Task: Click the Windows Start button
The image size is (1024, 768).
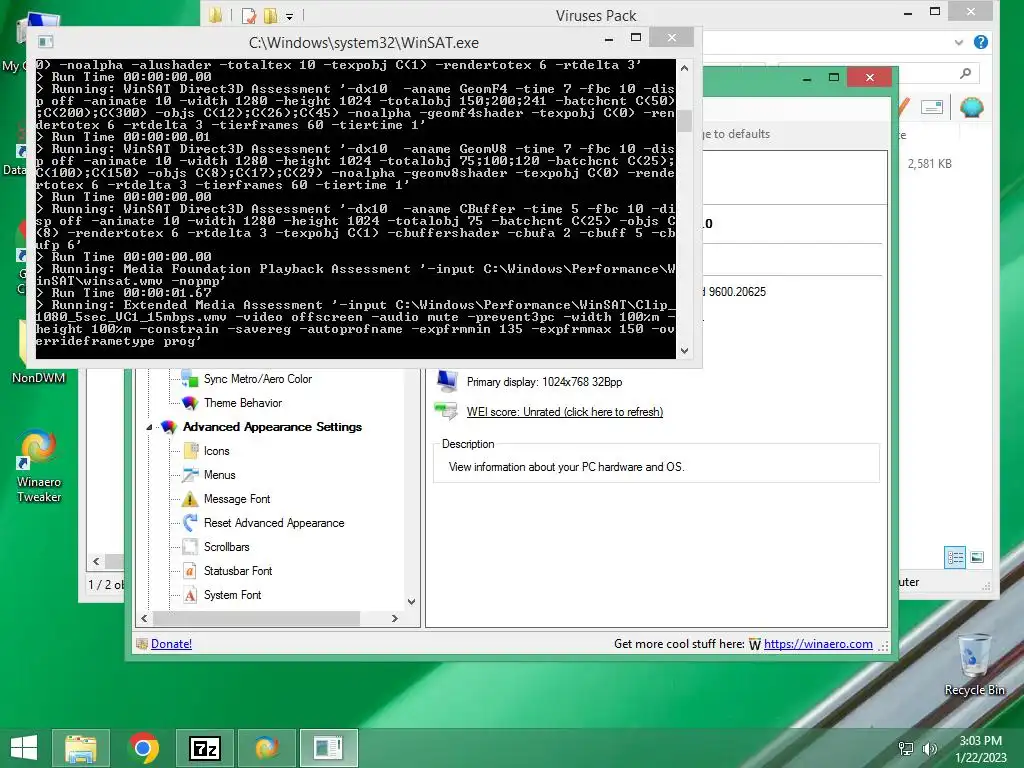Action: [24, 748]
